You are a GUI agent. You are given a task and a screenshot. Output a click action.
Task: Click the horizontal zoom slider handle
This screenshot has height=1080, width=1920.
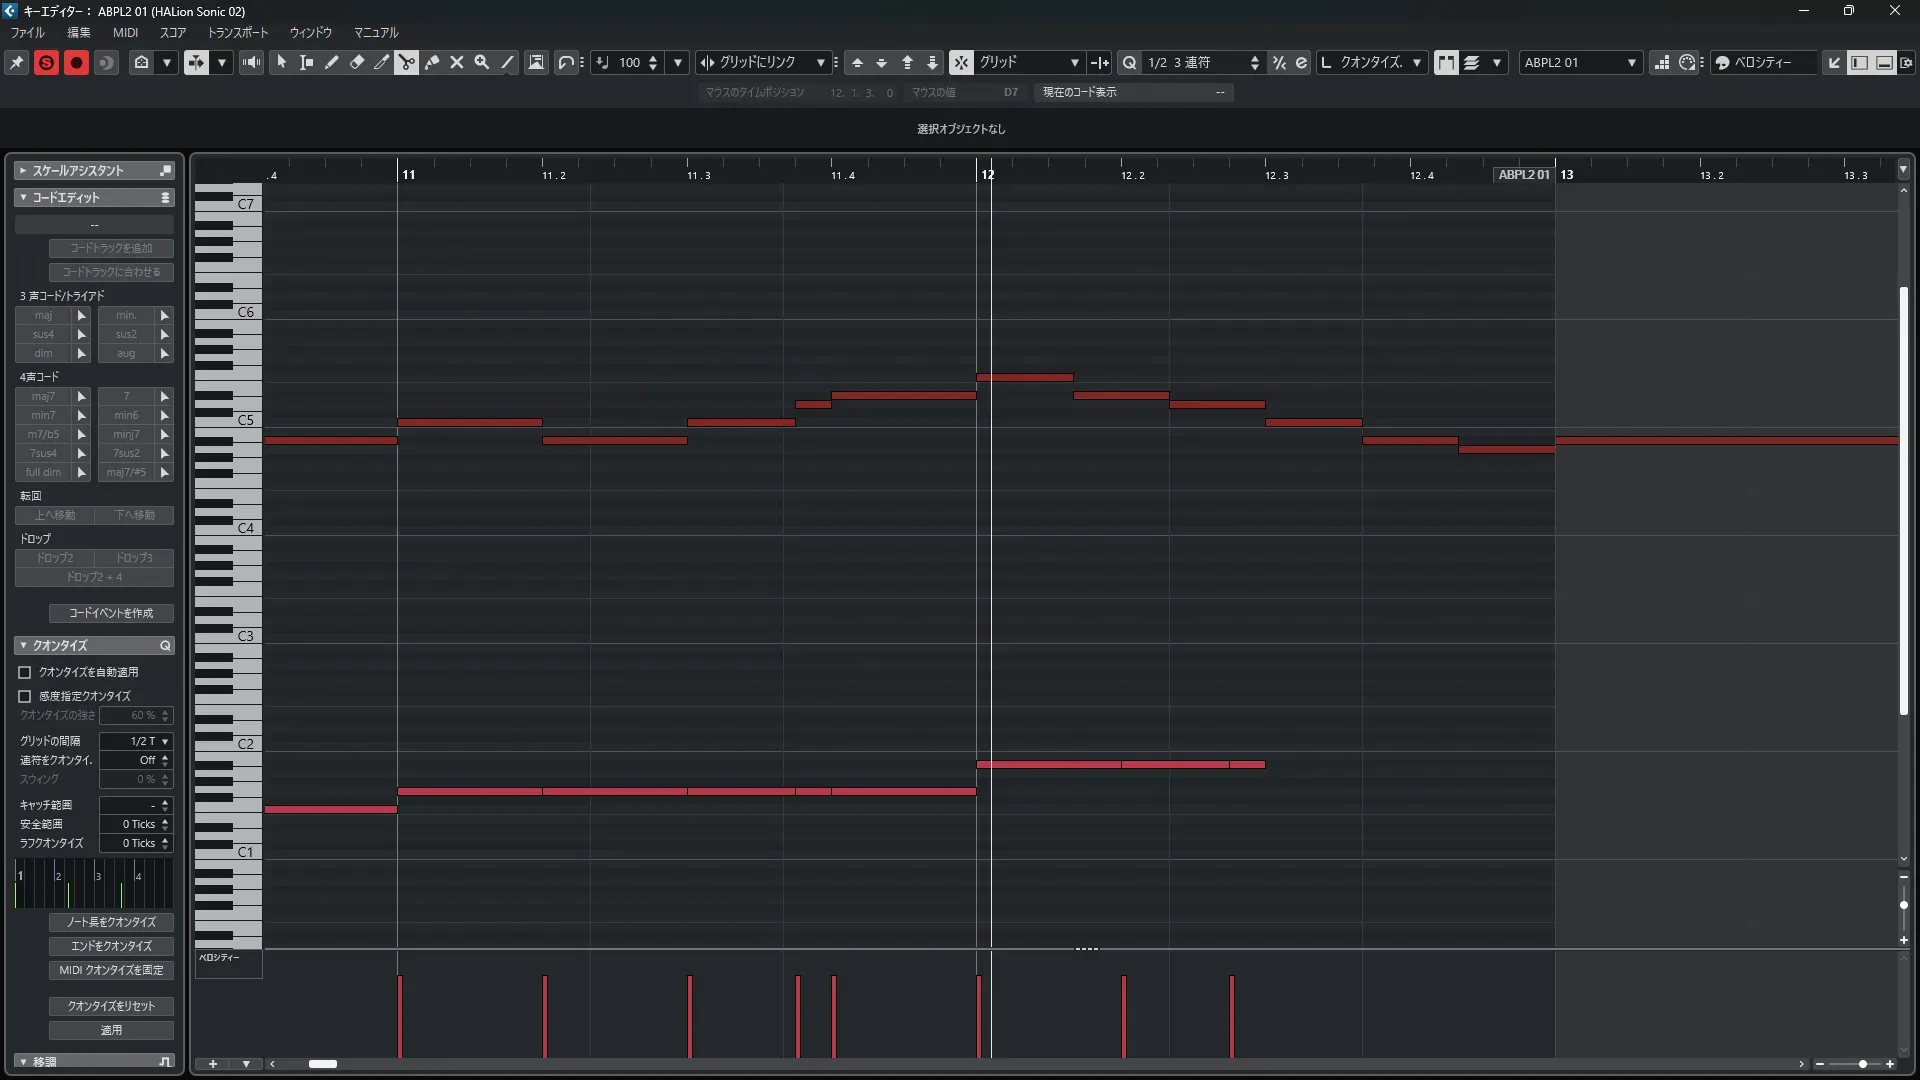pos(1862,1064)
